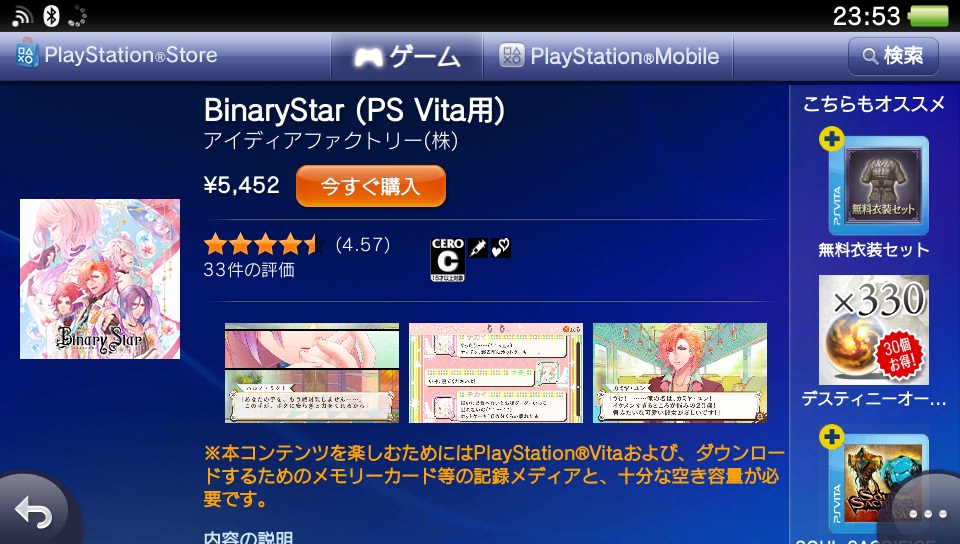Open the ×330 Destiny Orb item

874,341
